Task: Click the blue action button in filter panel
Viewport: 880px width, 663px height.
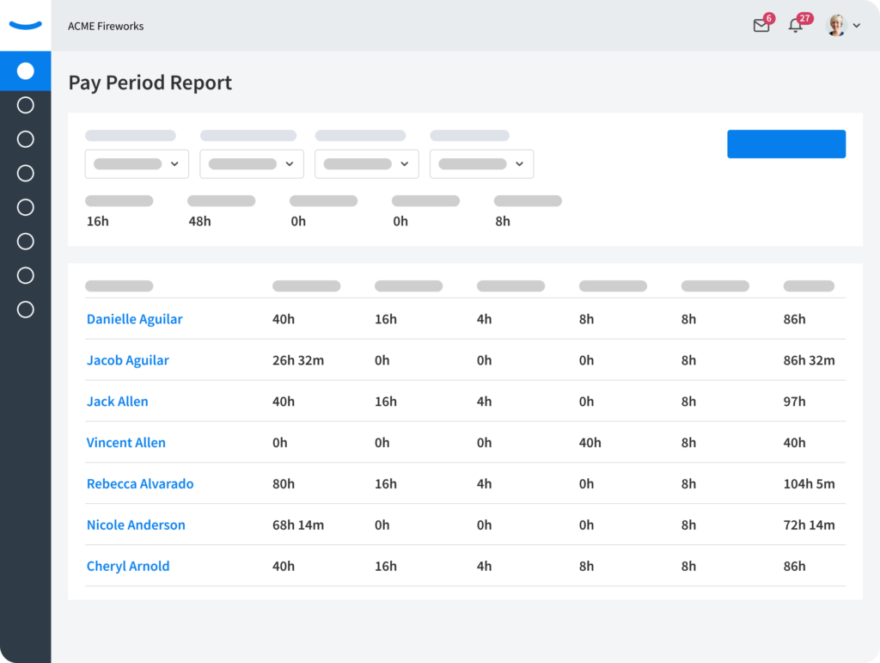Action: (x=786, y=144)
